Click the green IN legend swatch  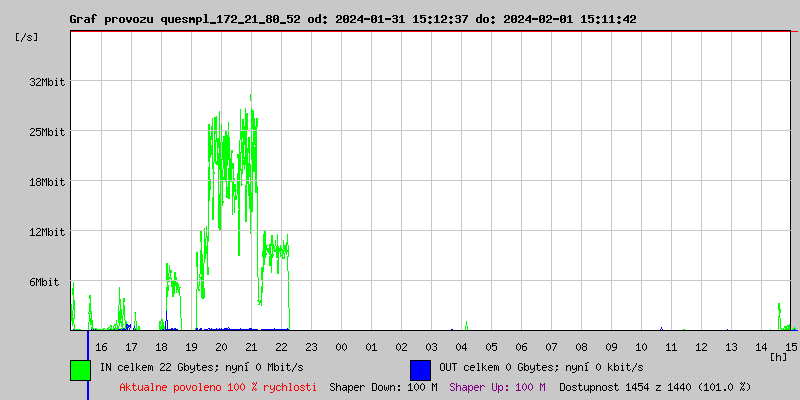(80, 369)
